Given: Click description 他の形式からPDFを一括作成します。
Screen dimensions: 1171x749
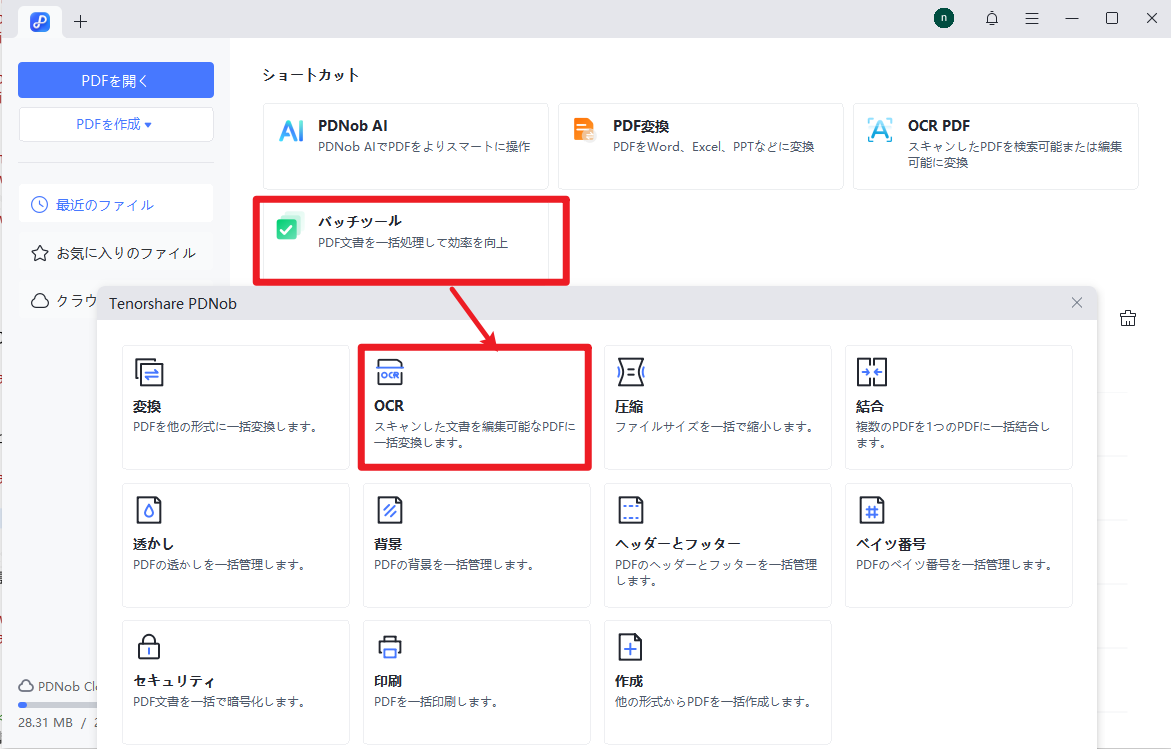Looking at the screenshot, I should click(x=714, y=701).
